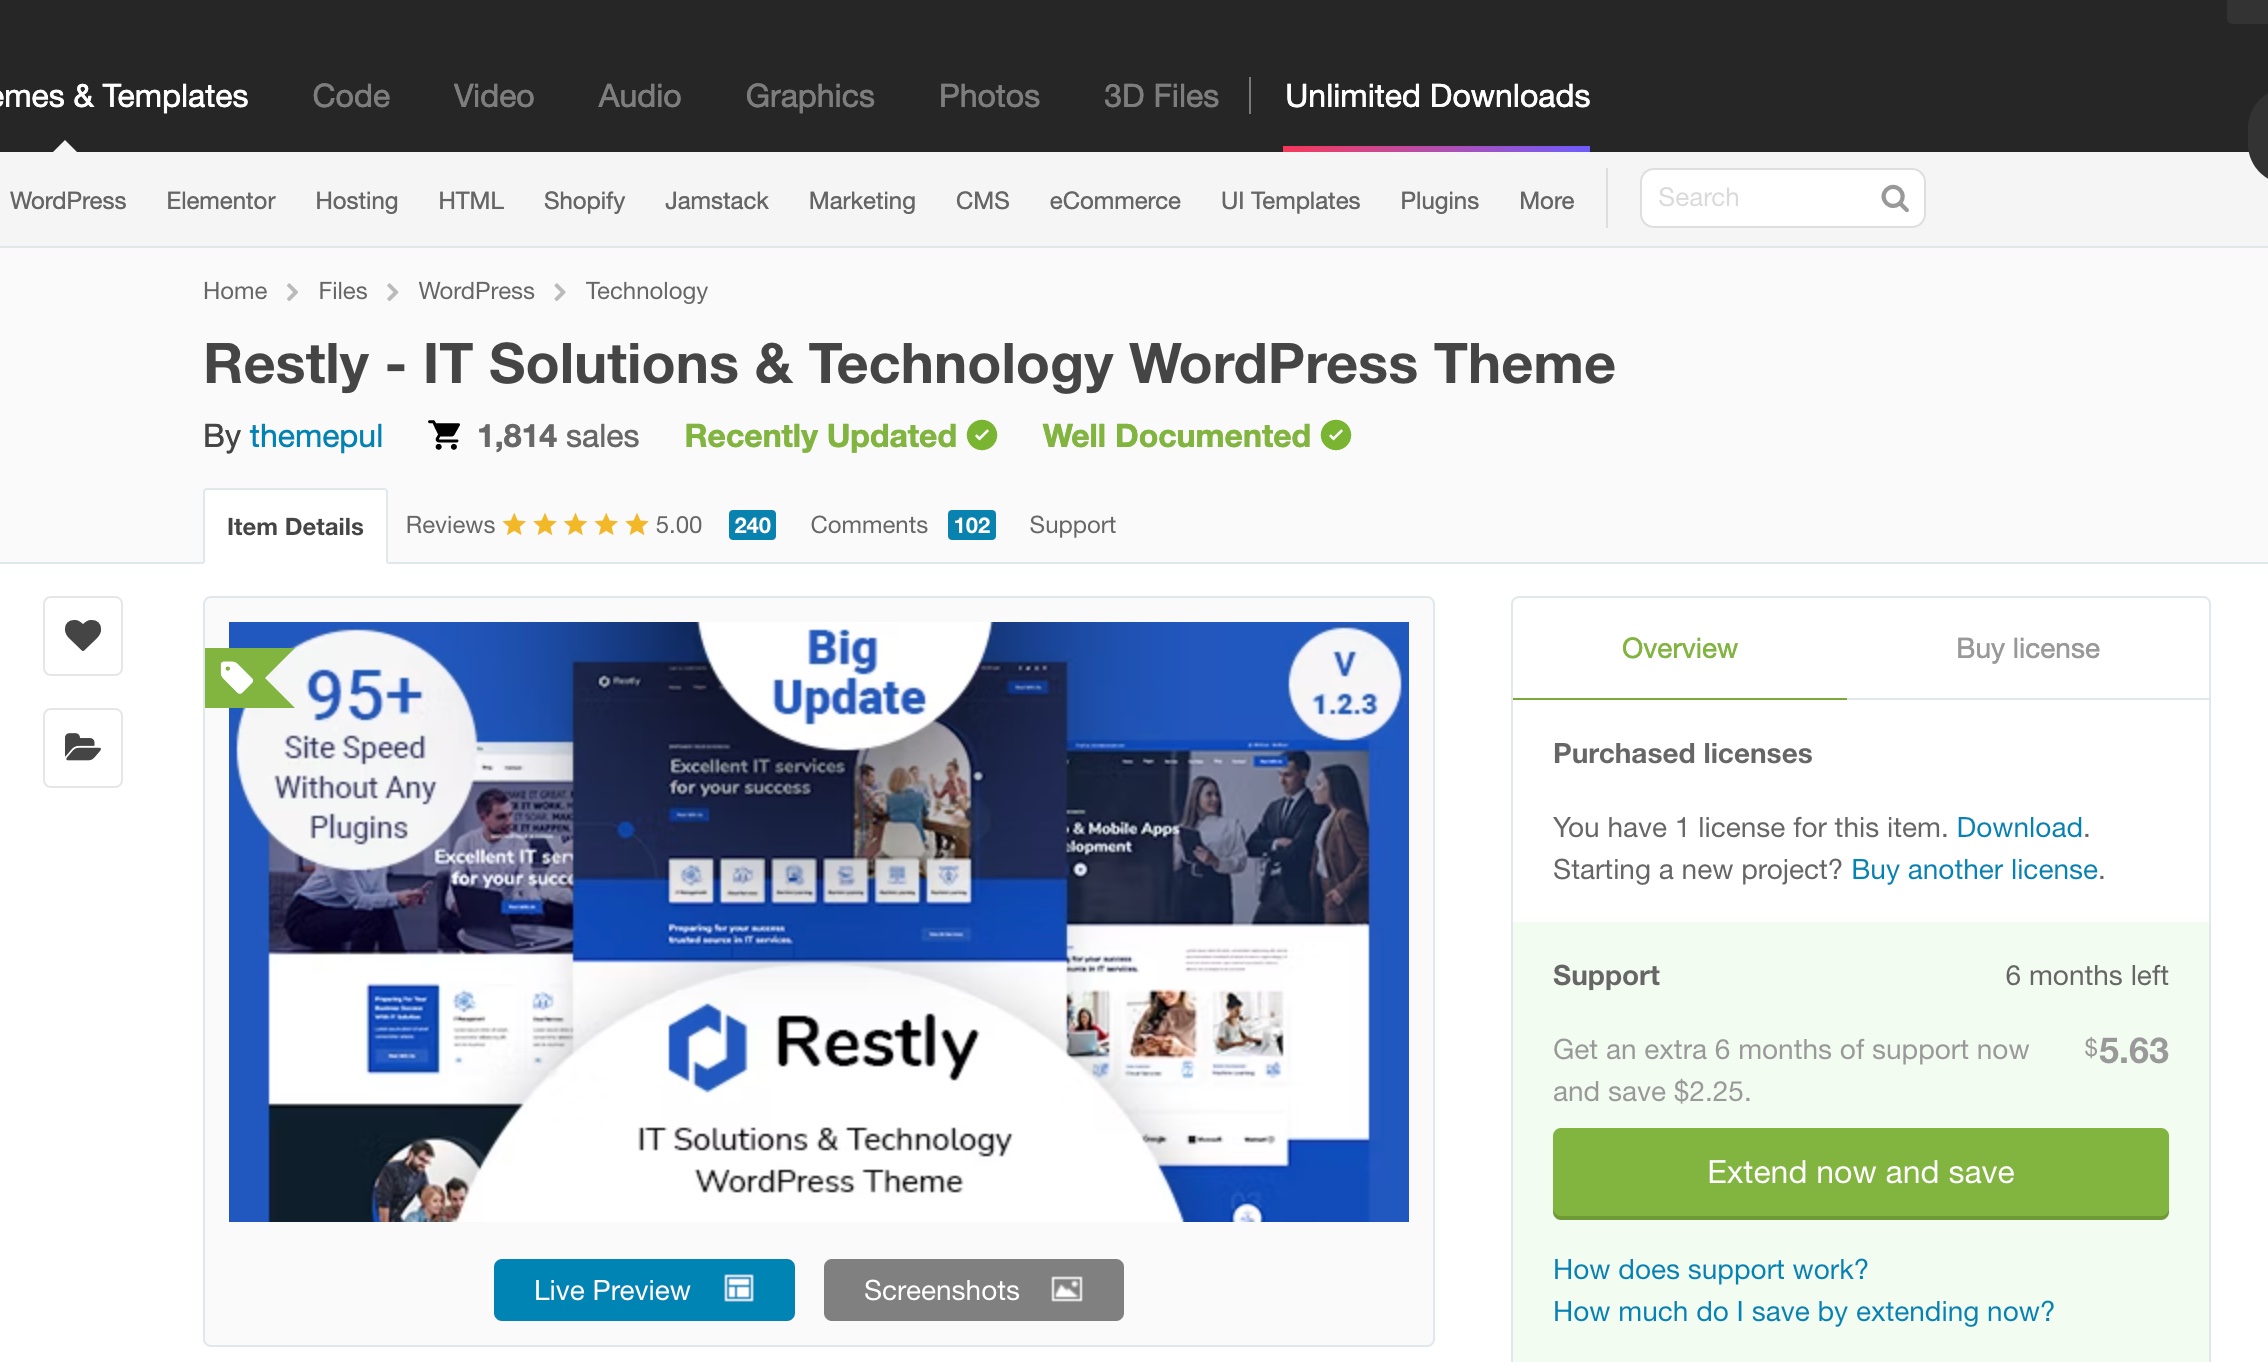Click Extend now and save button
The image size is (2268, 1362).
tap(1860, 1173)
